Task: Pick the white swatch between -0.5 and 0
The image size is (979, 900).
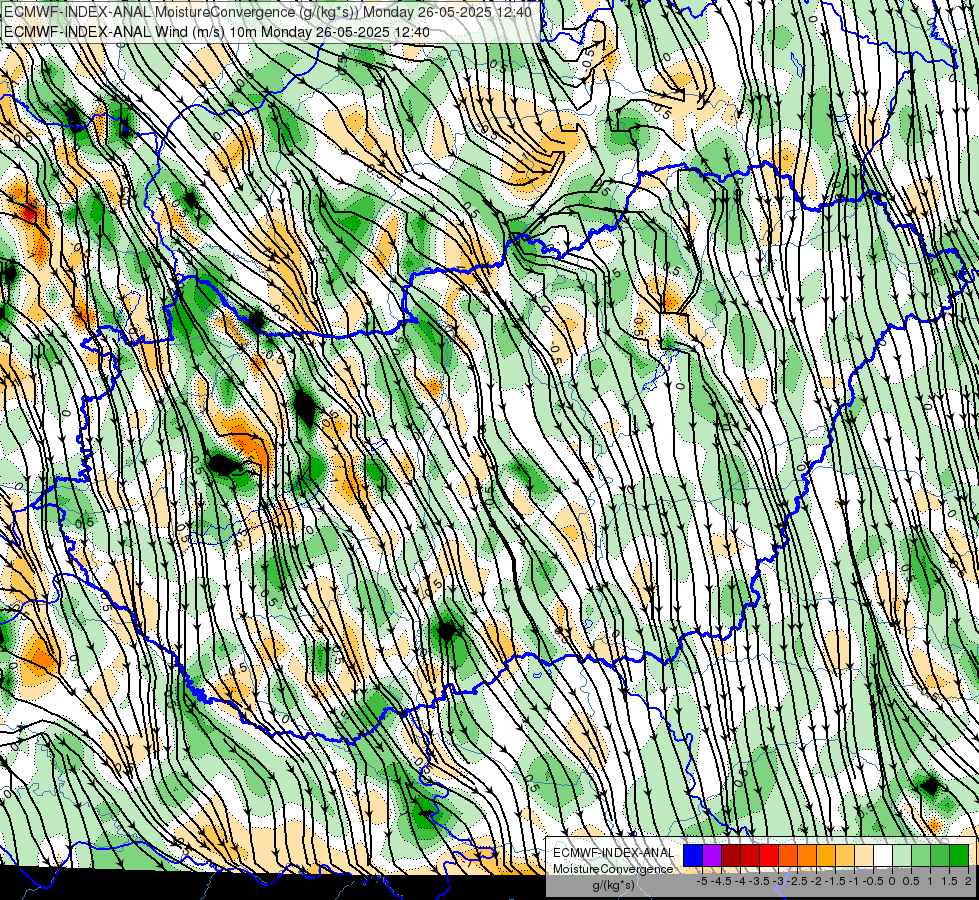Action: [x=883, y=856]
